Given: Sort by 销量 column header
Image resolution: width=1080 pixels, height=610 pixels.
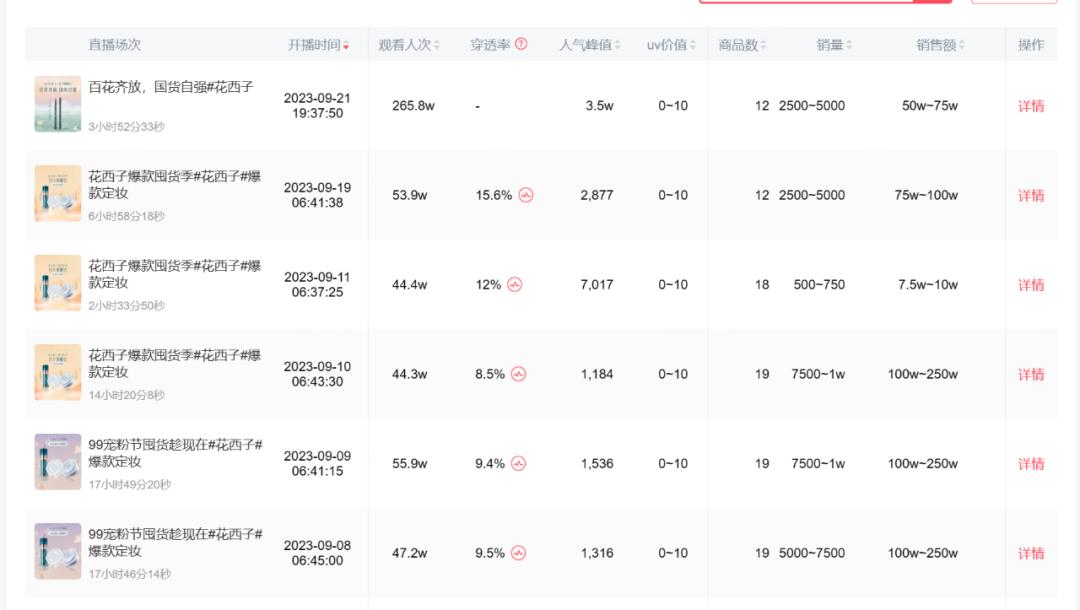Looking at the screenshot, I should (x=849, y=46).
